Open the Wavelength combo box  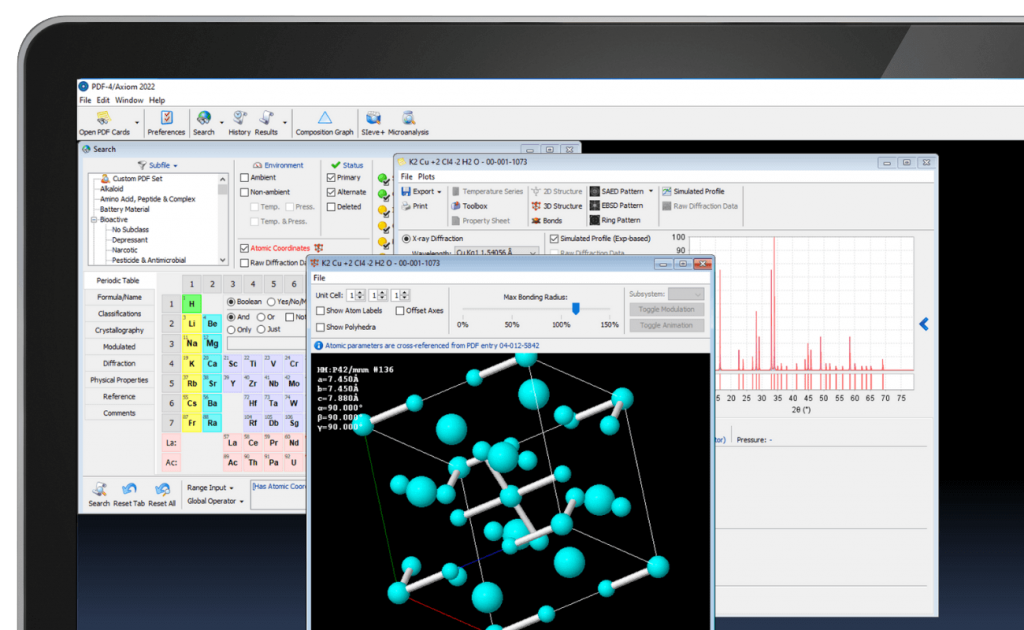pyautogui.click(x=496, y=253)
